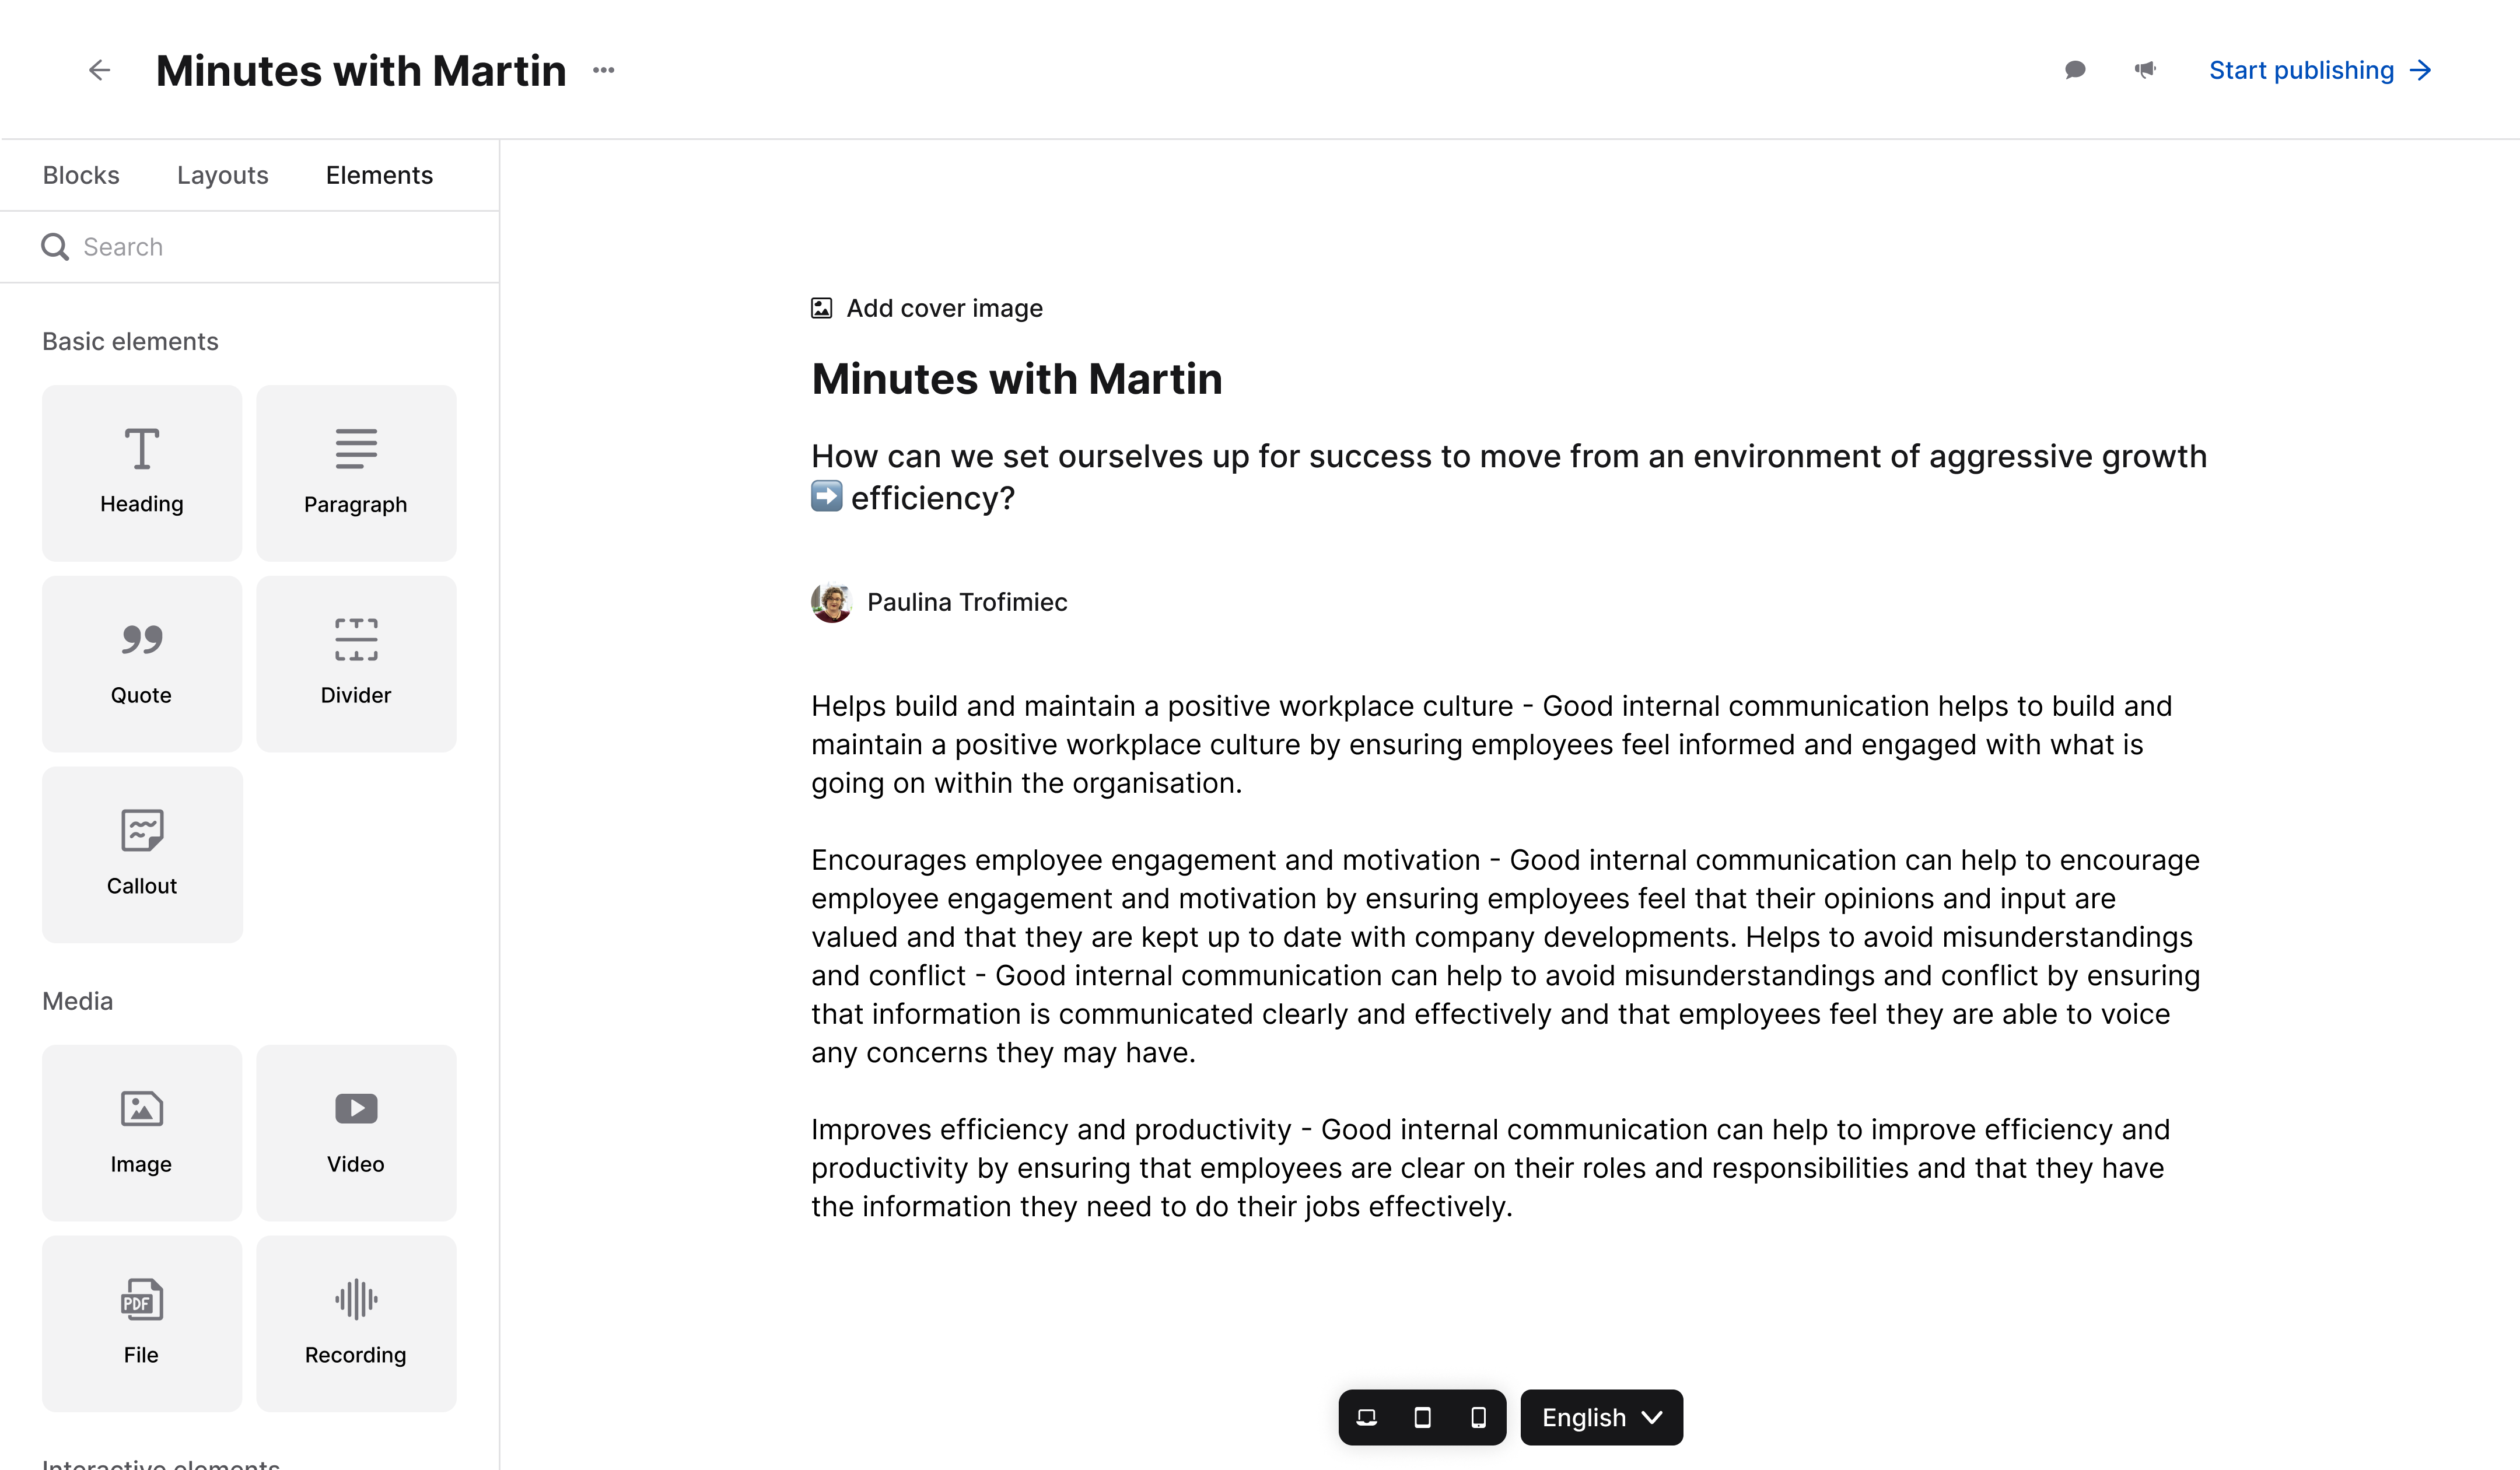The height and width of the screenshot is (1470, 2520).
Task: Insert an Image media element
Action: click(x=141, y=1132)
